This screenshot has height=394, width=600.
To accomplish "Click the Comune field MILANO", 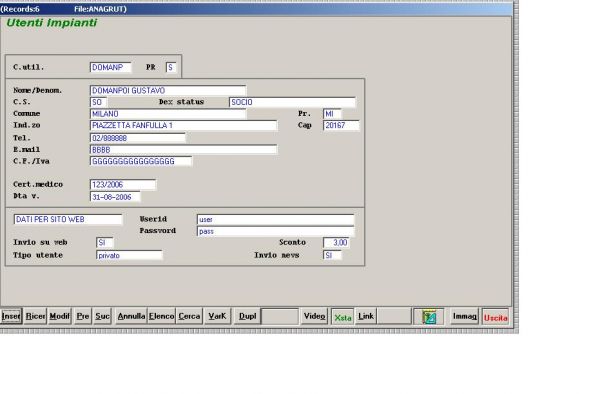I will (168, 114).
